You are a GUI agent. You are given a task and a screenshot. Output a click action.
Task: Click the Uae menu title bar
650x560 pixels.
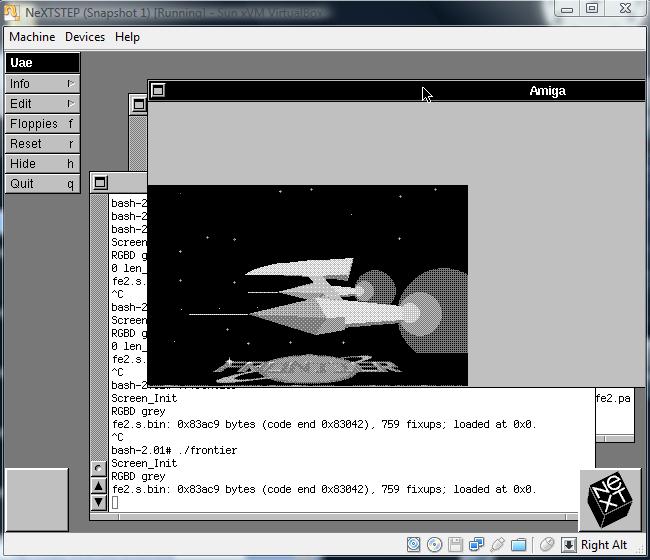(x=42, y=63)
